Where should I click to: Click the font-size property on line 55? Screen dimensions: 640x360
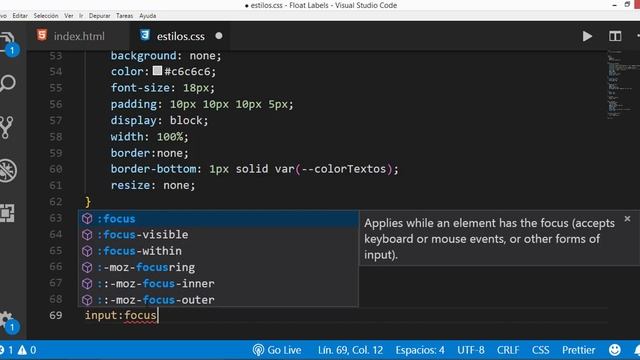pos(140,88)
